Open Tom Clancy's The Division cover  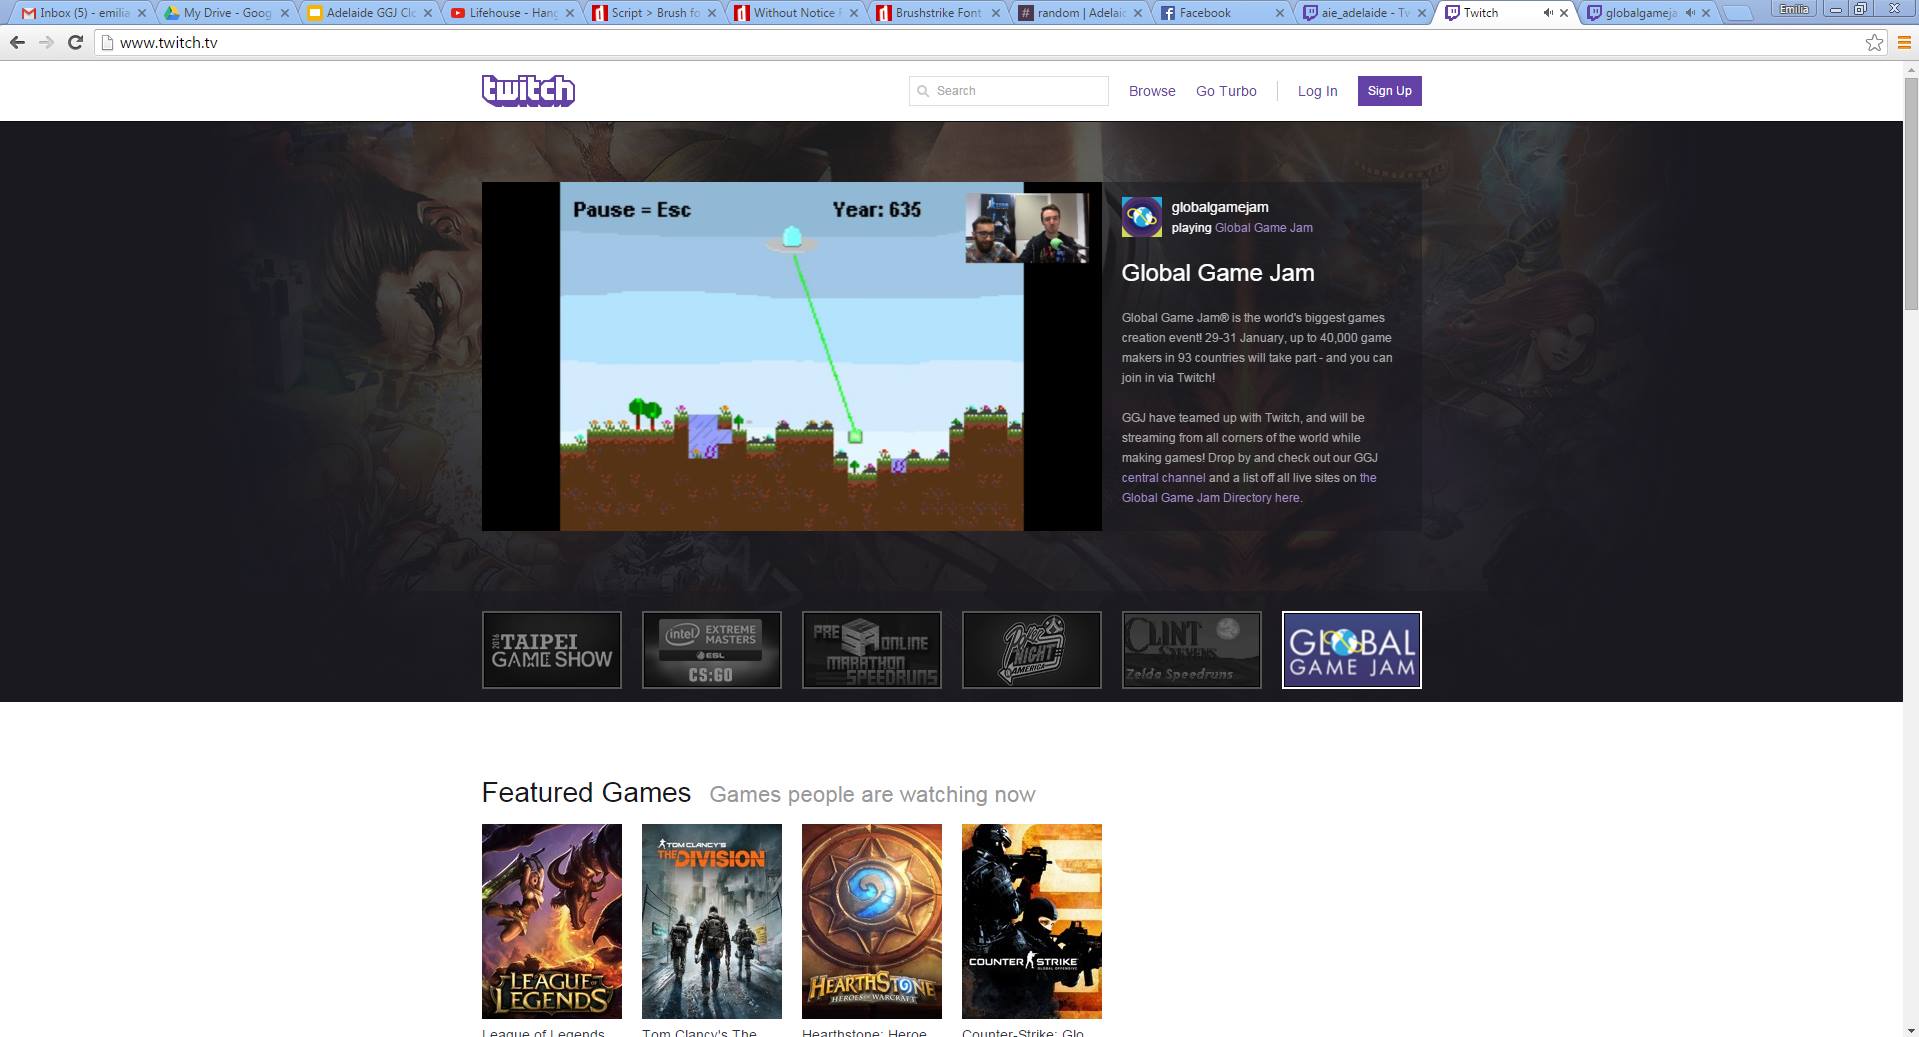(712, 921)
